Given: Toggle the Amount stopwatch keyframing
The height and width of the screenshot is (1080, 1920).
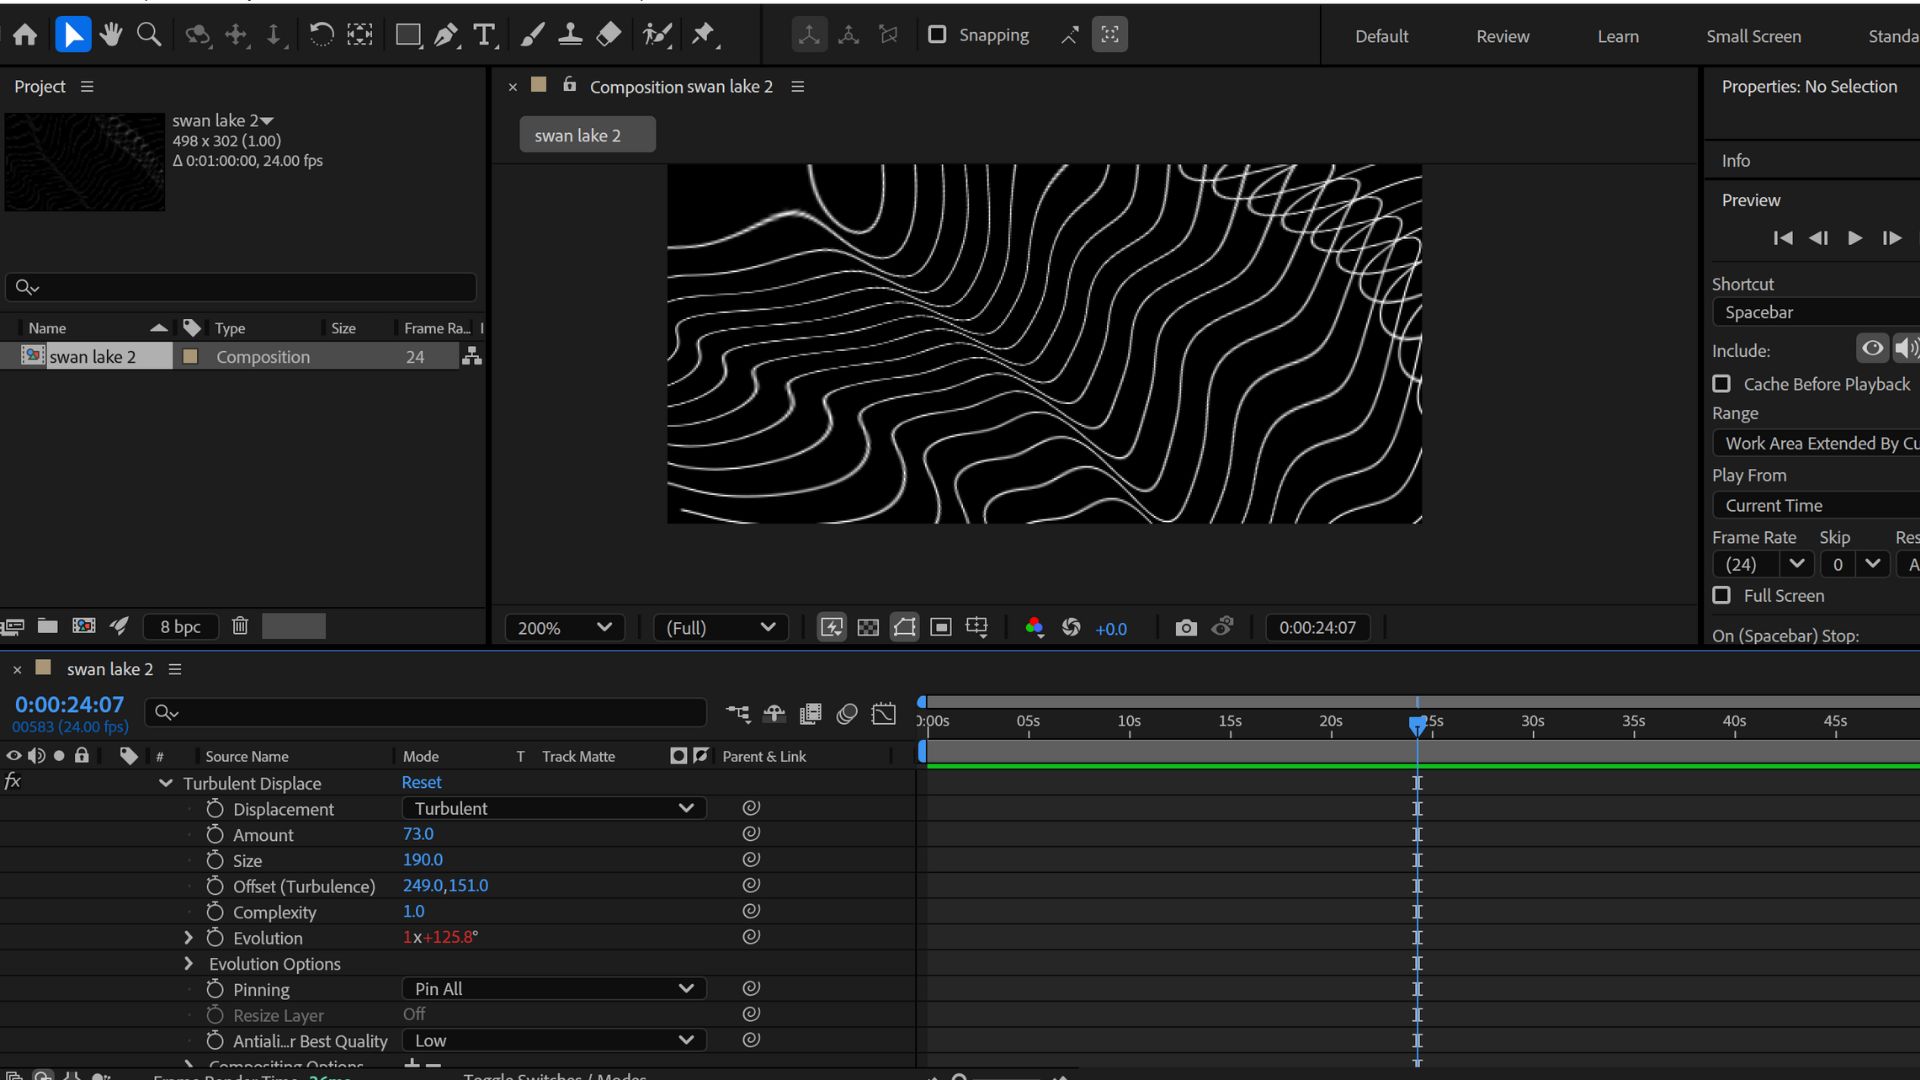Looking at the screenshot, I should pos(214,834).
